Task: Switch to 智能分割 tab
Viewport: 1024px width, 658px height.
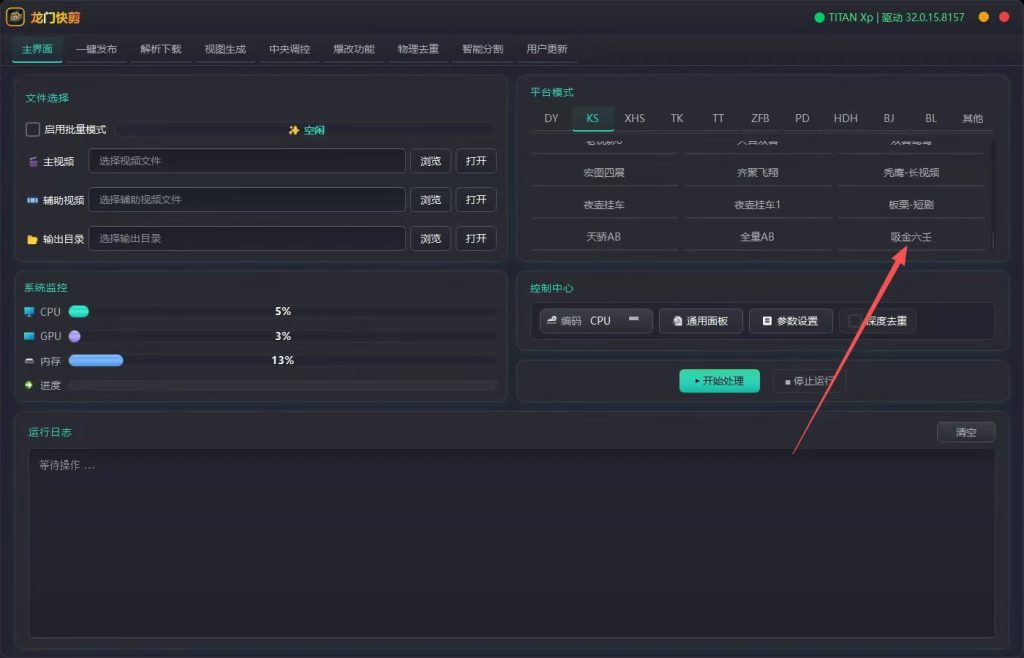Action: click(483, 49)
